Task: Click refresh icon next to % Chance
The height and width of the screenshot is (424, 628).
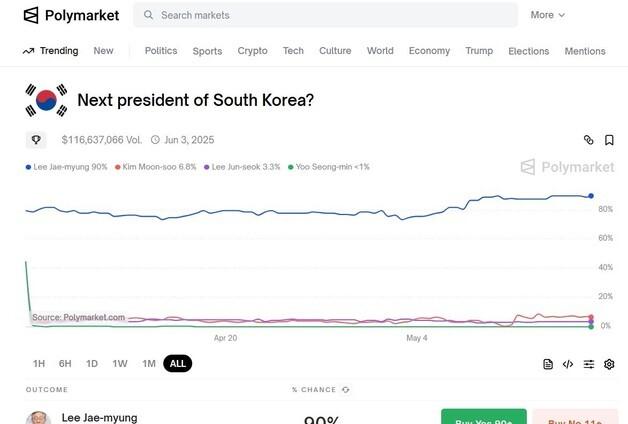Action: point(346,389)
